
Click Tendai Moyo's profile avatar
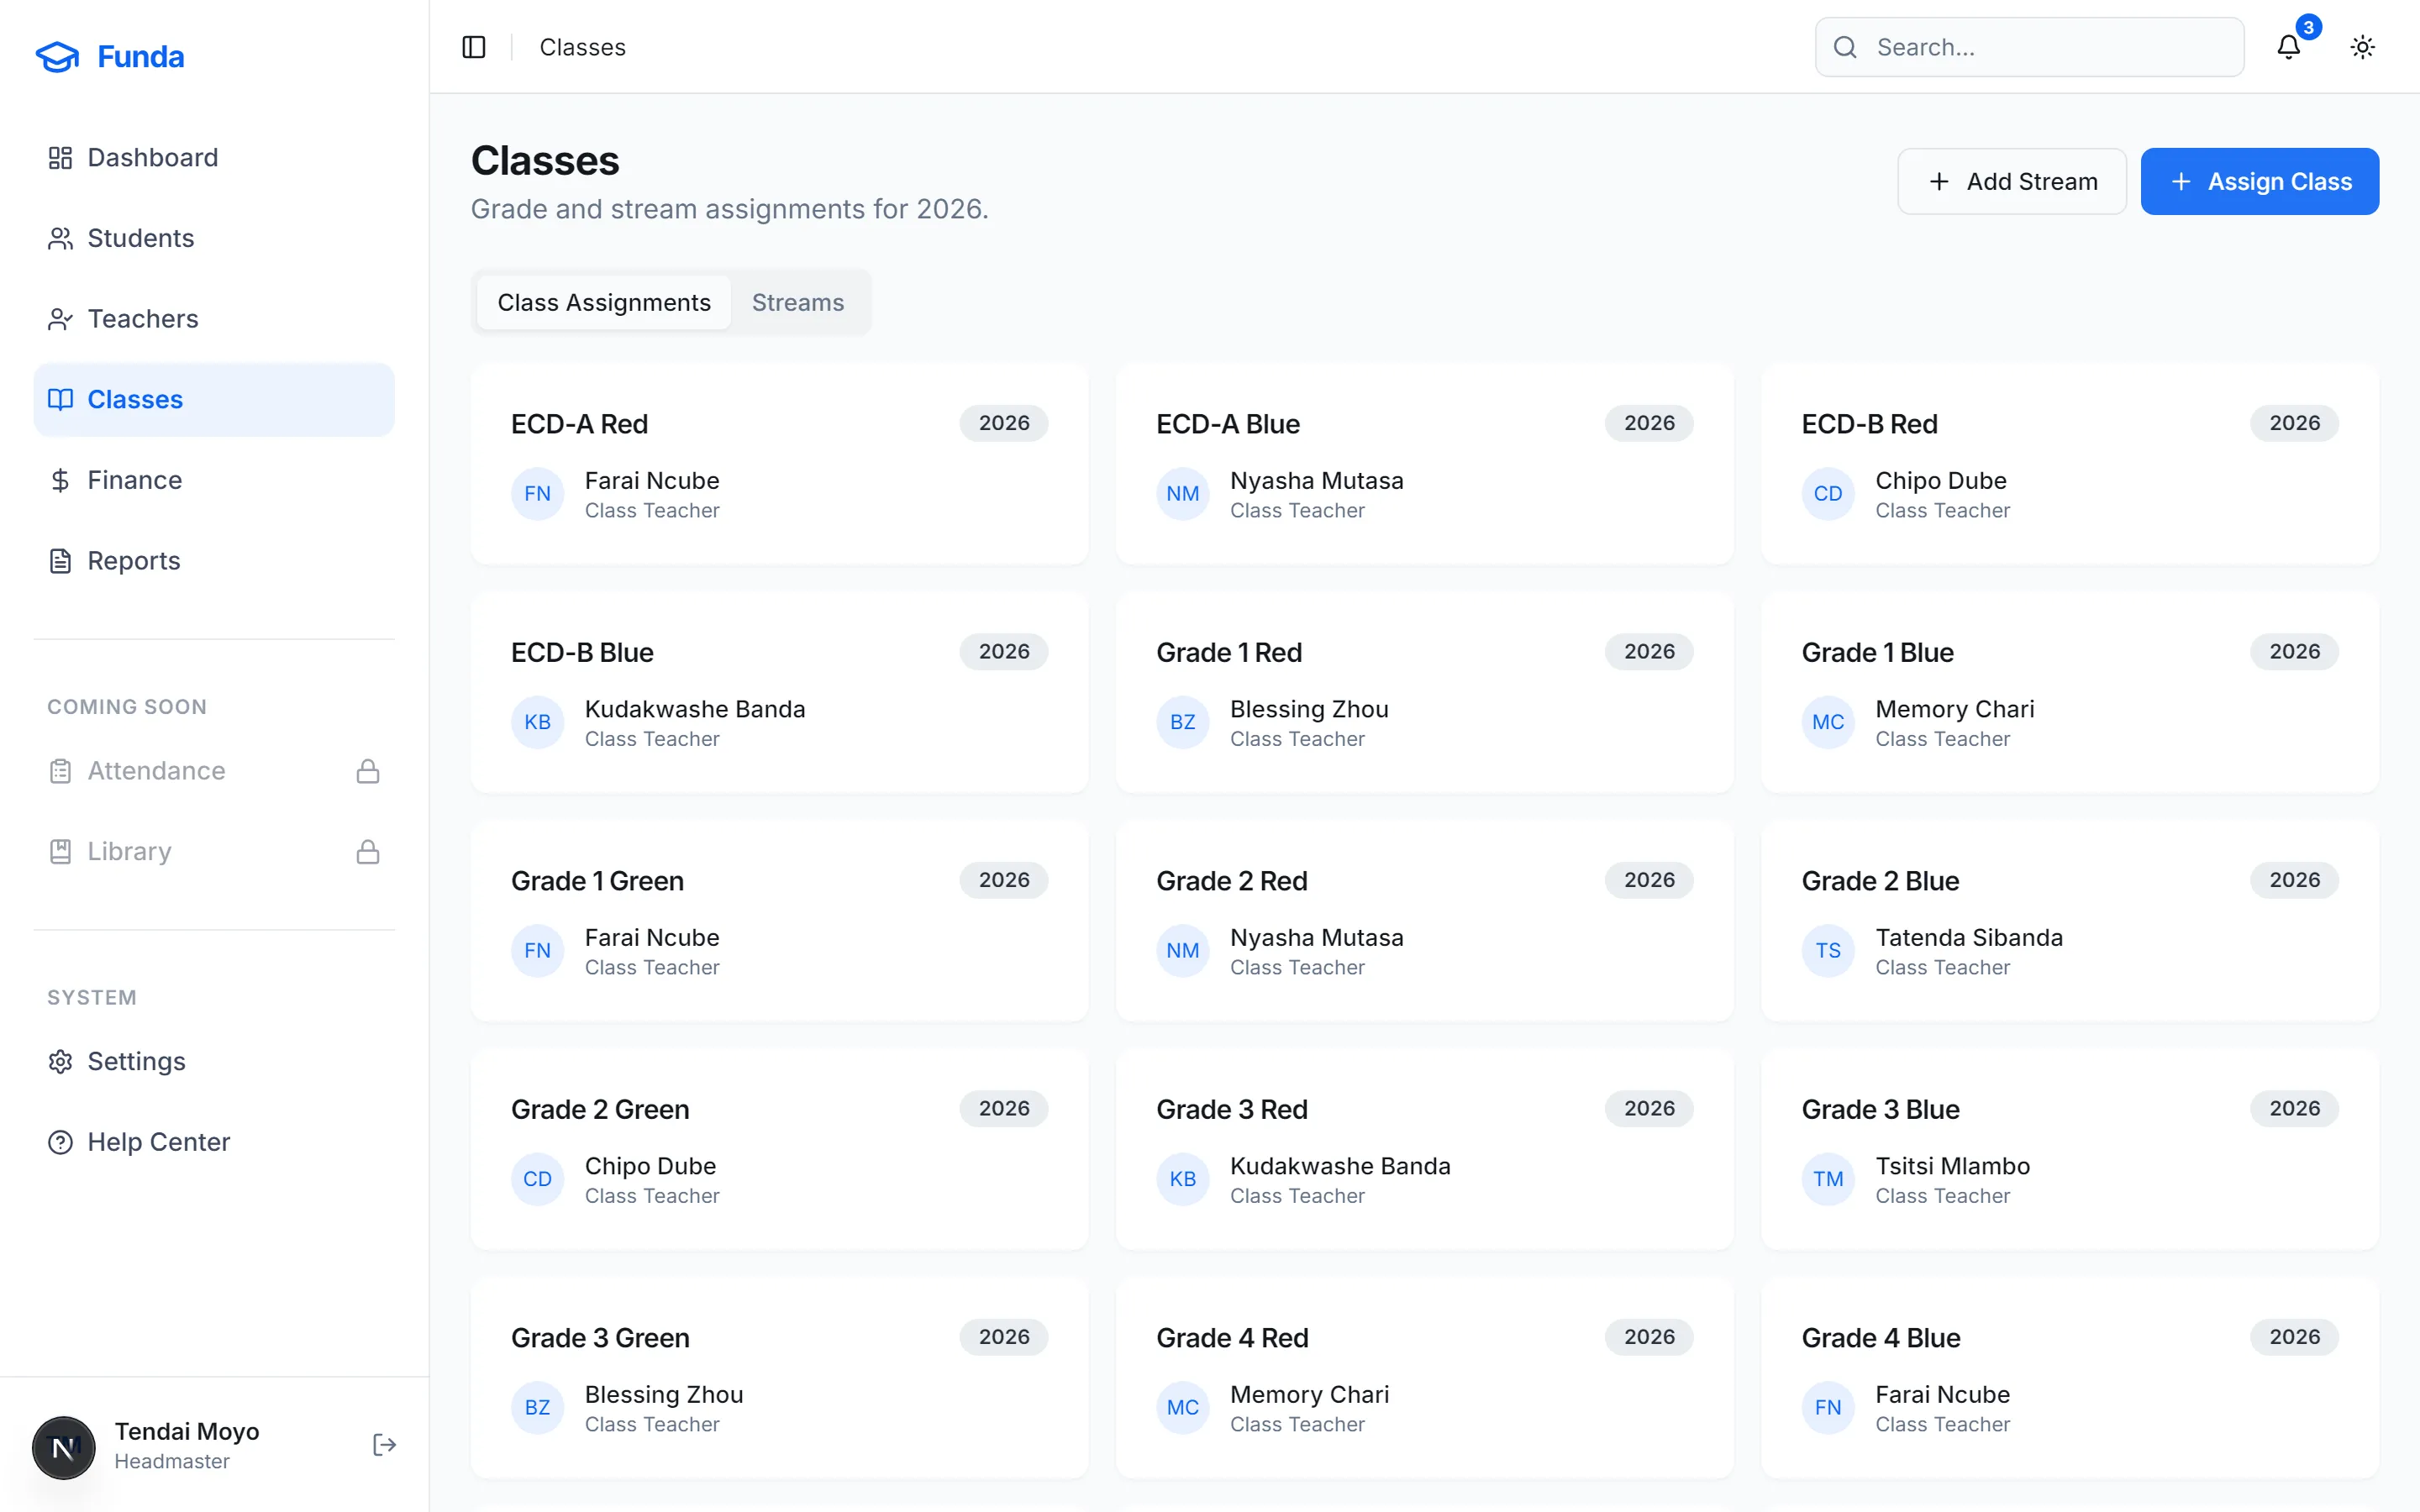(x=64, y=1447)
